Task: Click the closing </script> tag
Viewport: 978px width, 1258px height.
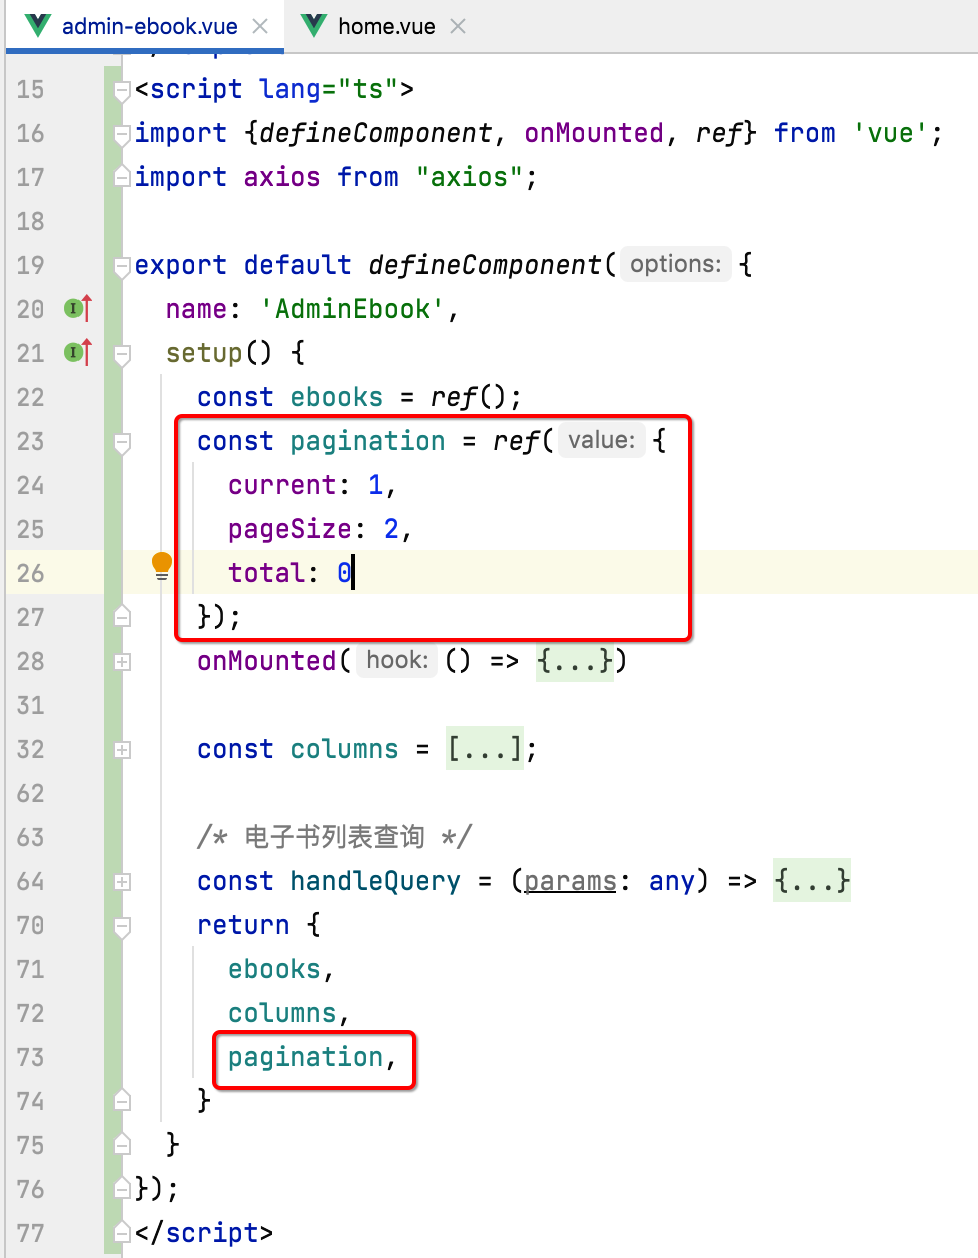Action: pyautogui.click(x=204, y=1233)
